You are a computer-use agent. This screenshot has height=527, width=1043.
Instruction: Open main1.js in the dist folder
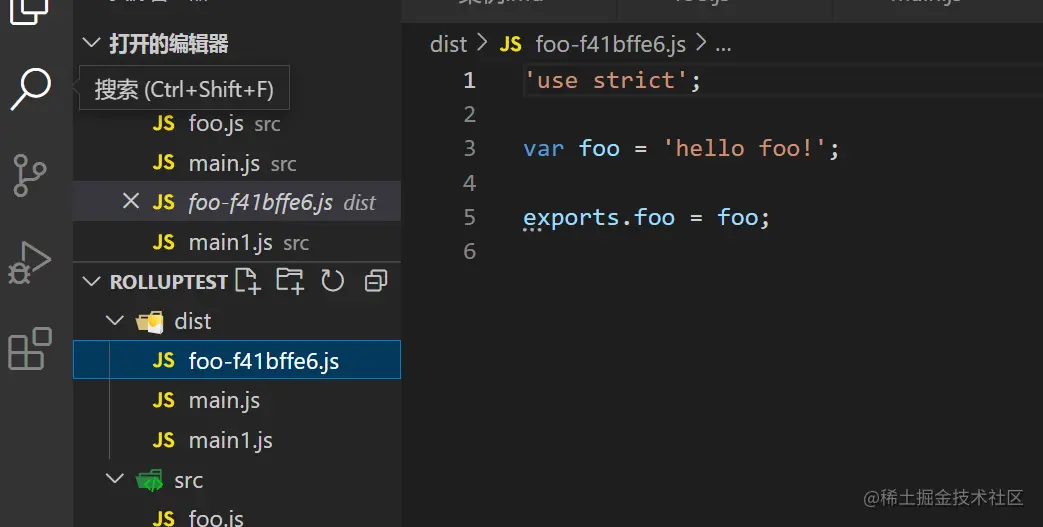(230, 440)
